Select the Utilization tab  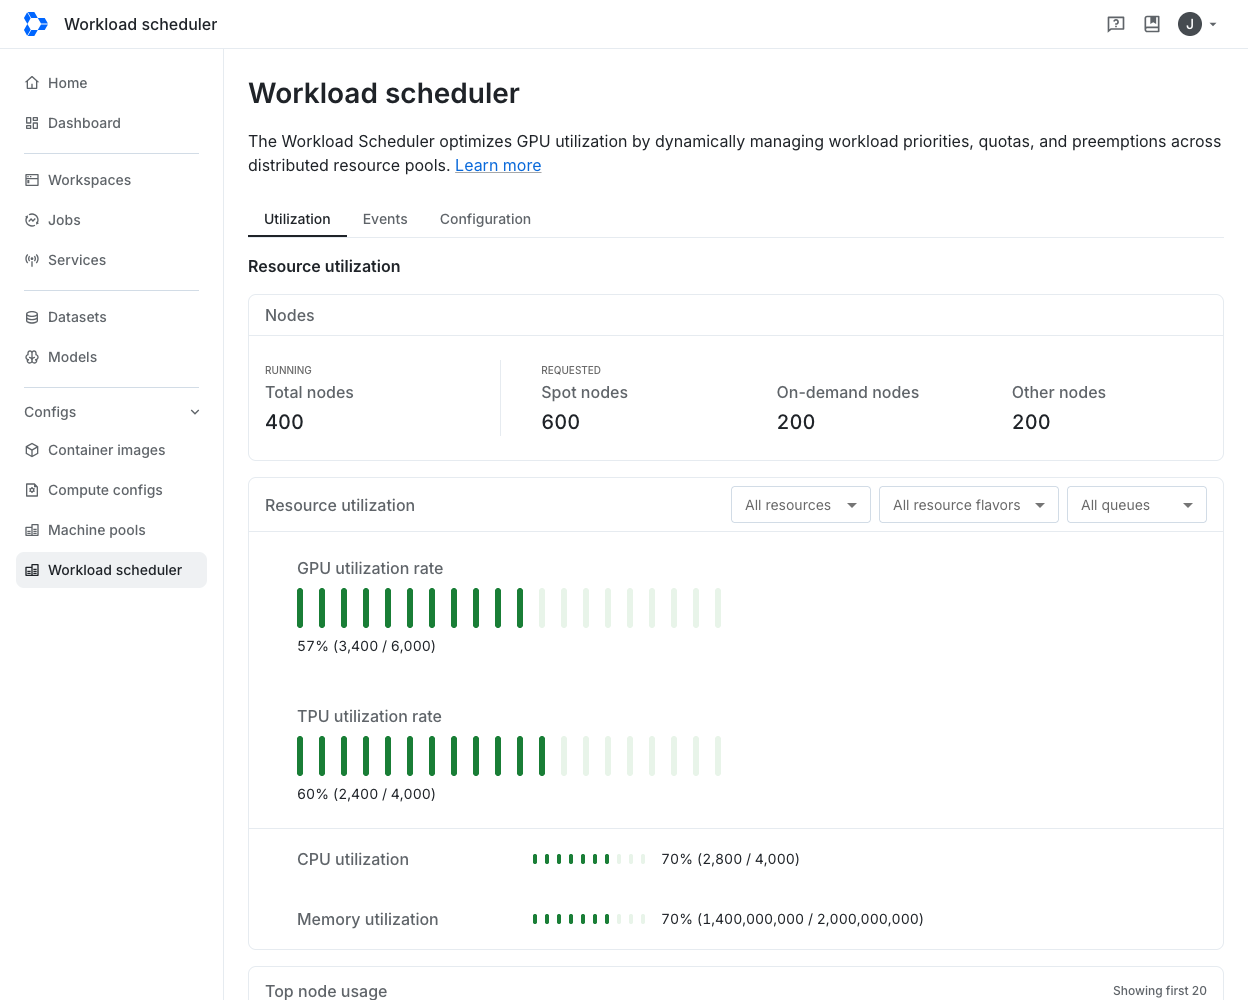297,219
